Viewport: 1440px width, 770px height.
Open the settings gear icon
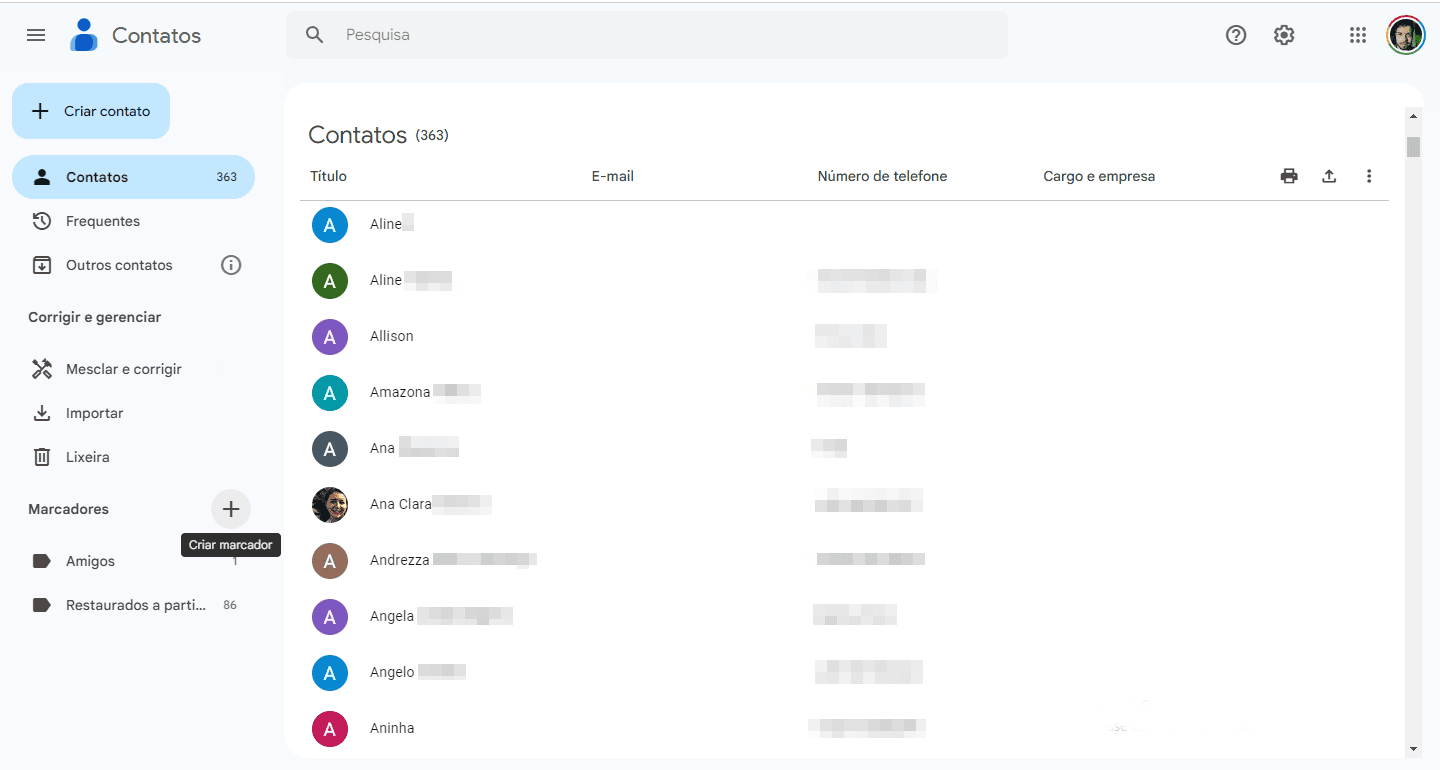(1284, 35)
